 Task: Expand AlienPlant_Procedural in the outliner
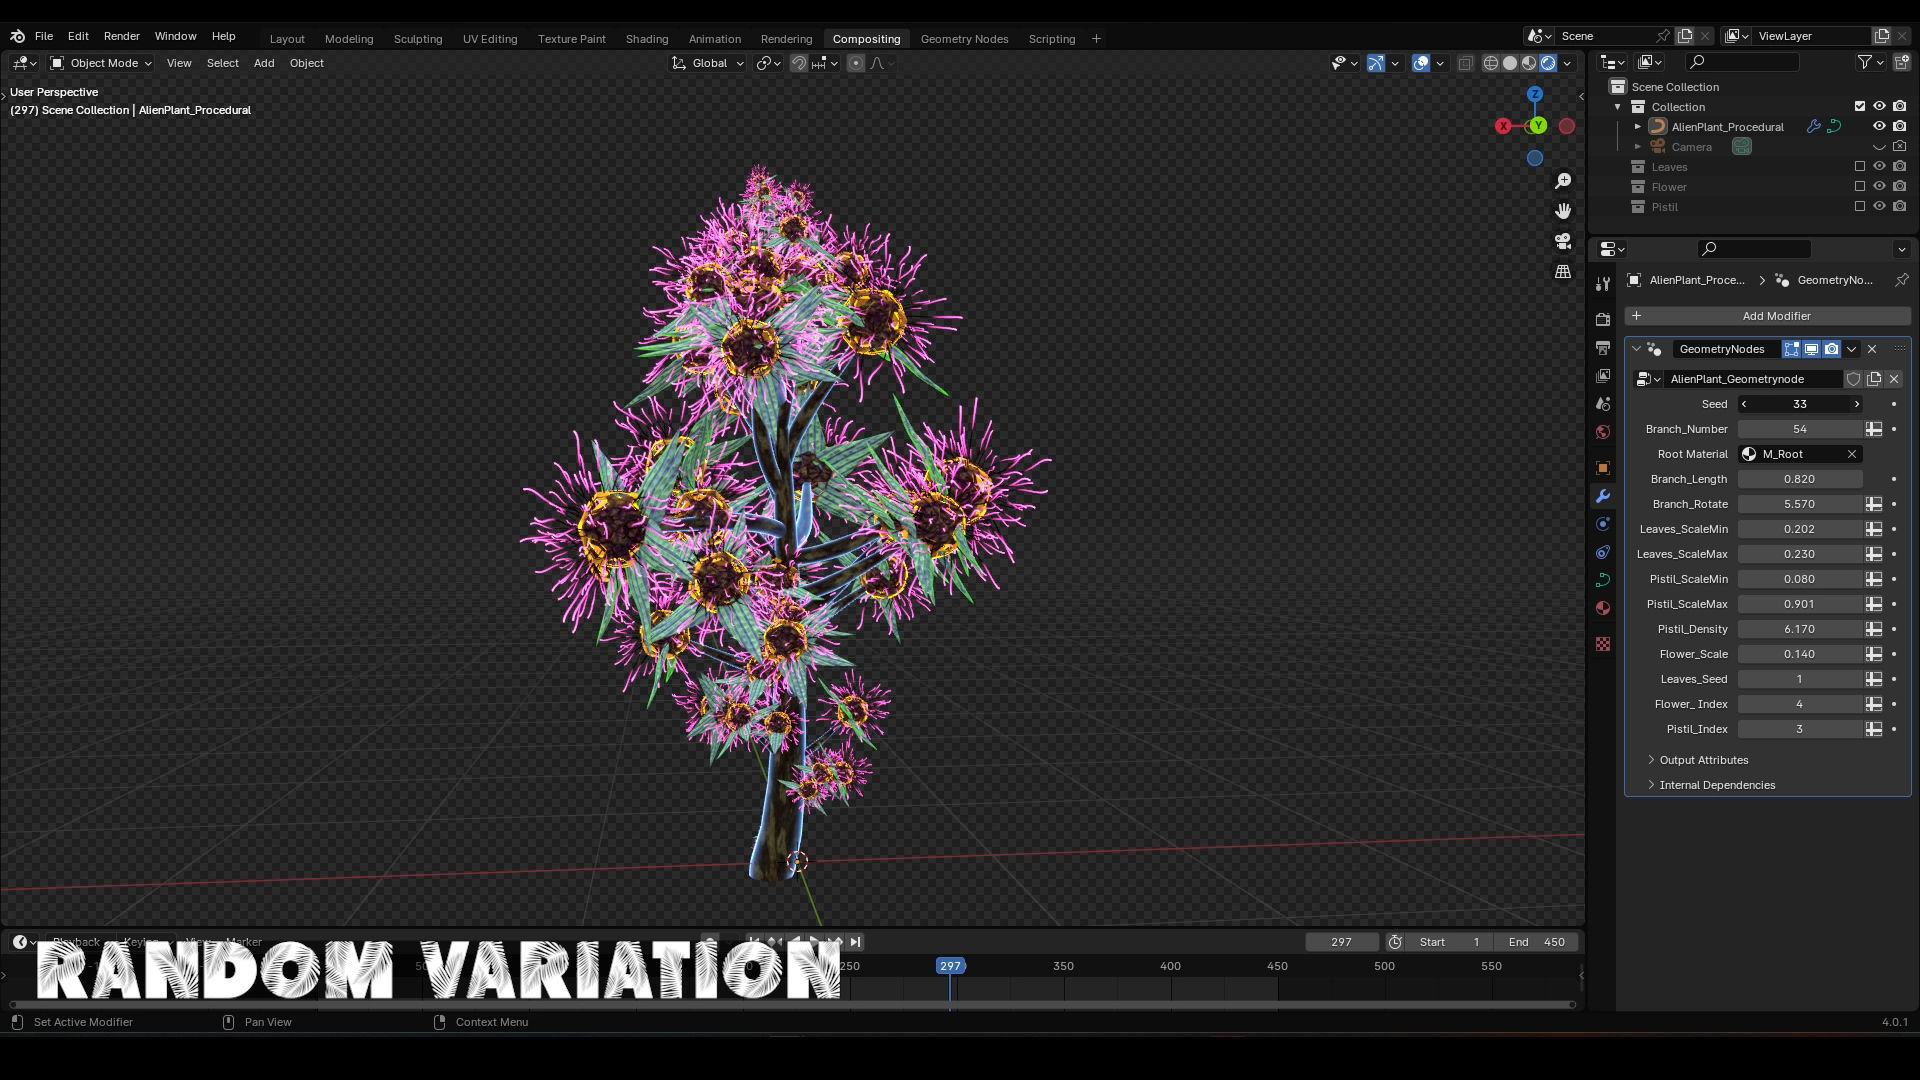pos(1637,127)
